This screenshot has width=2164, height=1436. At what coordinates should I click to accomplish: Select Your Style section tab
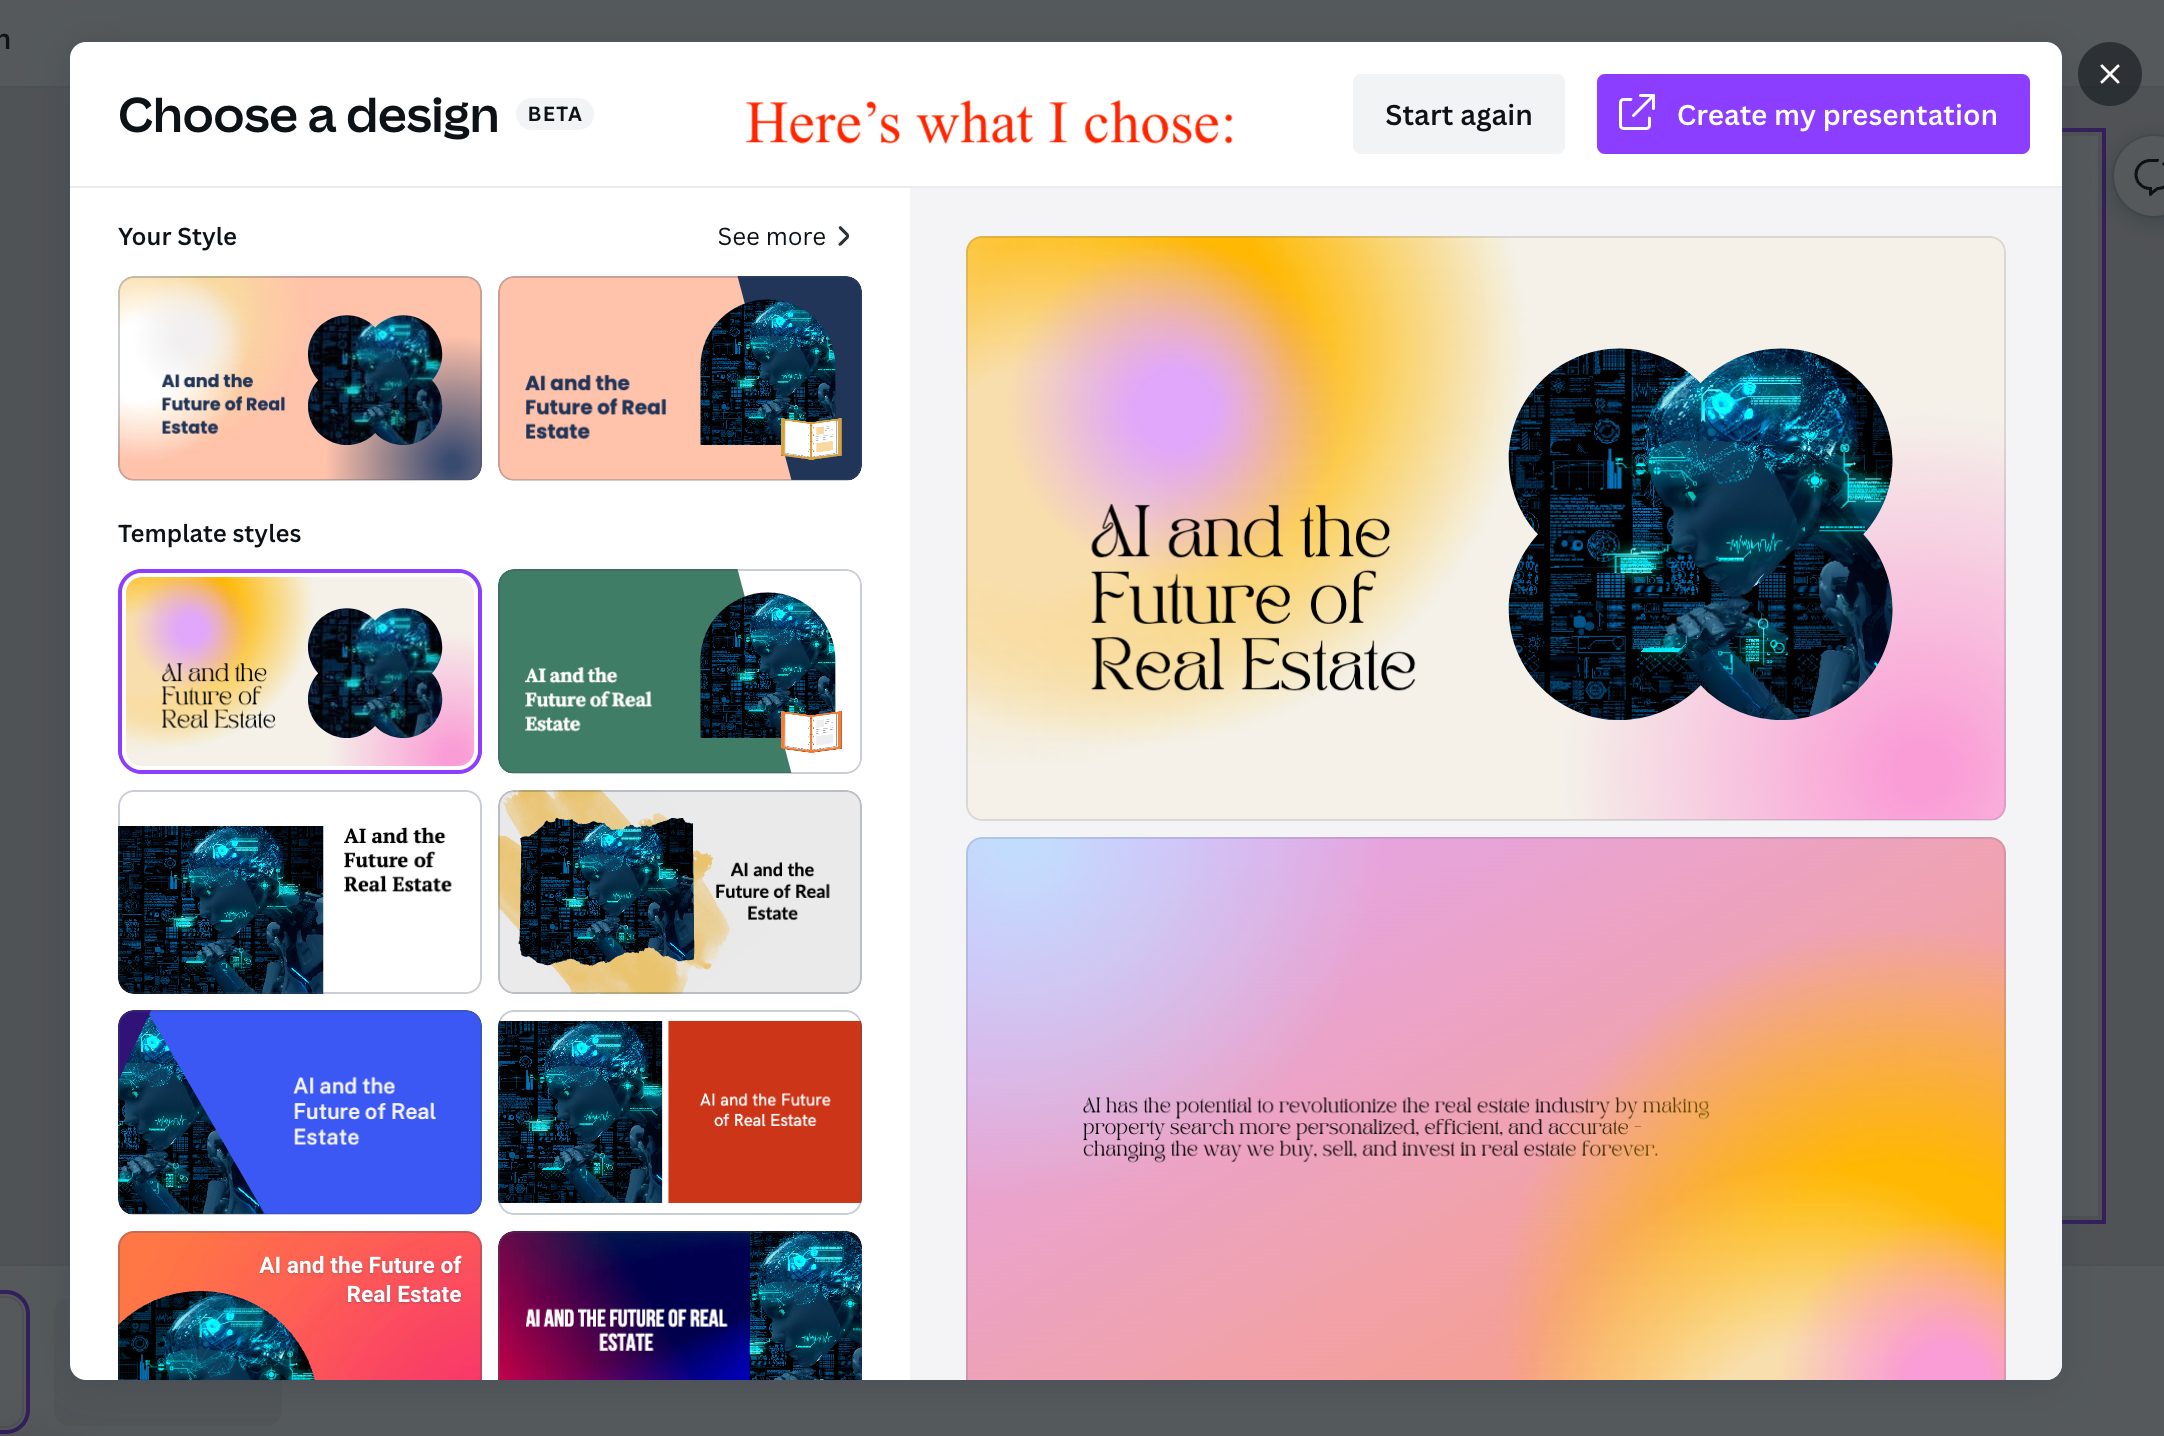176,236
